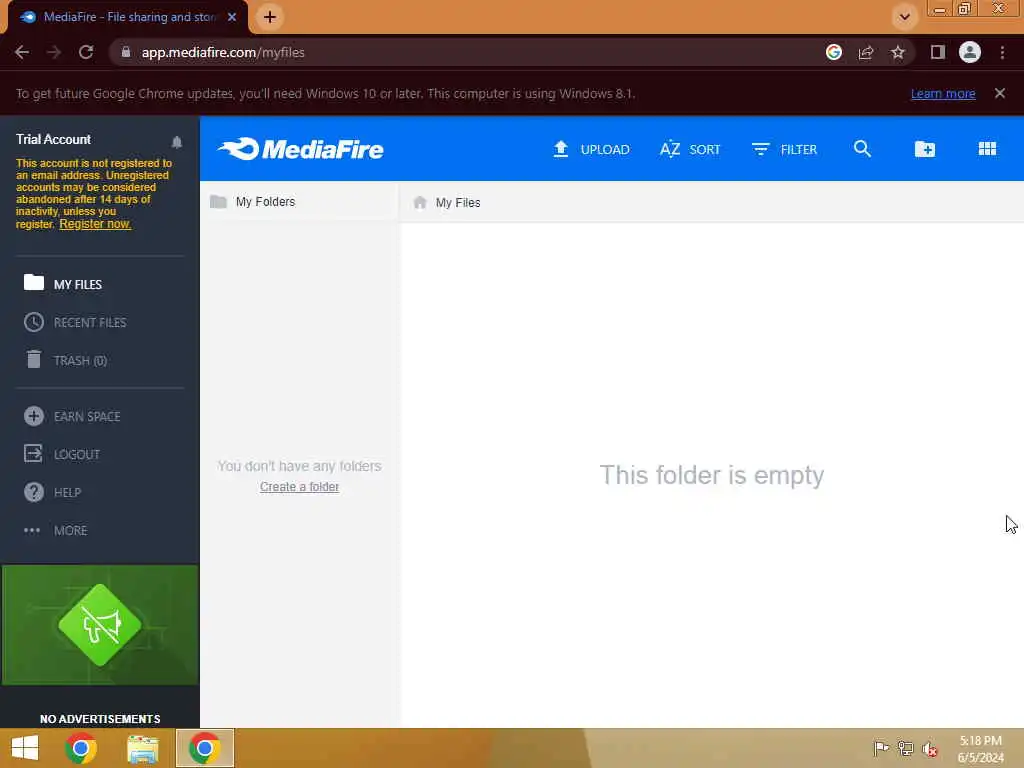
Task: Click the clock showing 5:18 PM
Action: (x=980, y=741)
